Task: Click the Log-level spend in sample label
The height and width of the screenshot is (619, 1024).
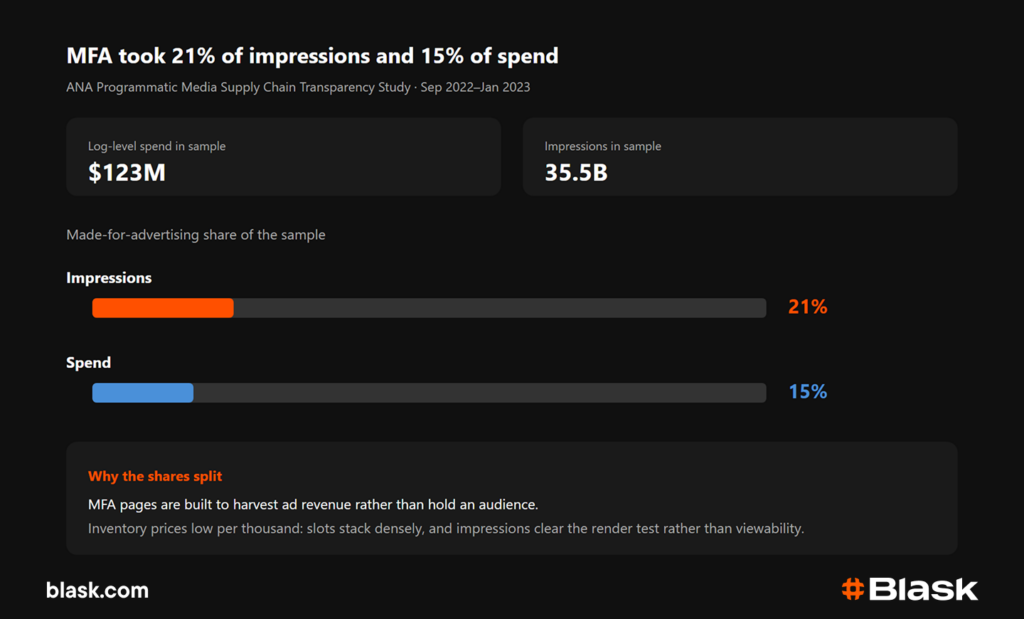Action: point(157,146)
